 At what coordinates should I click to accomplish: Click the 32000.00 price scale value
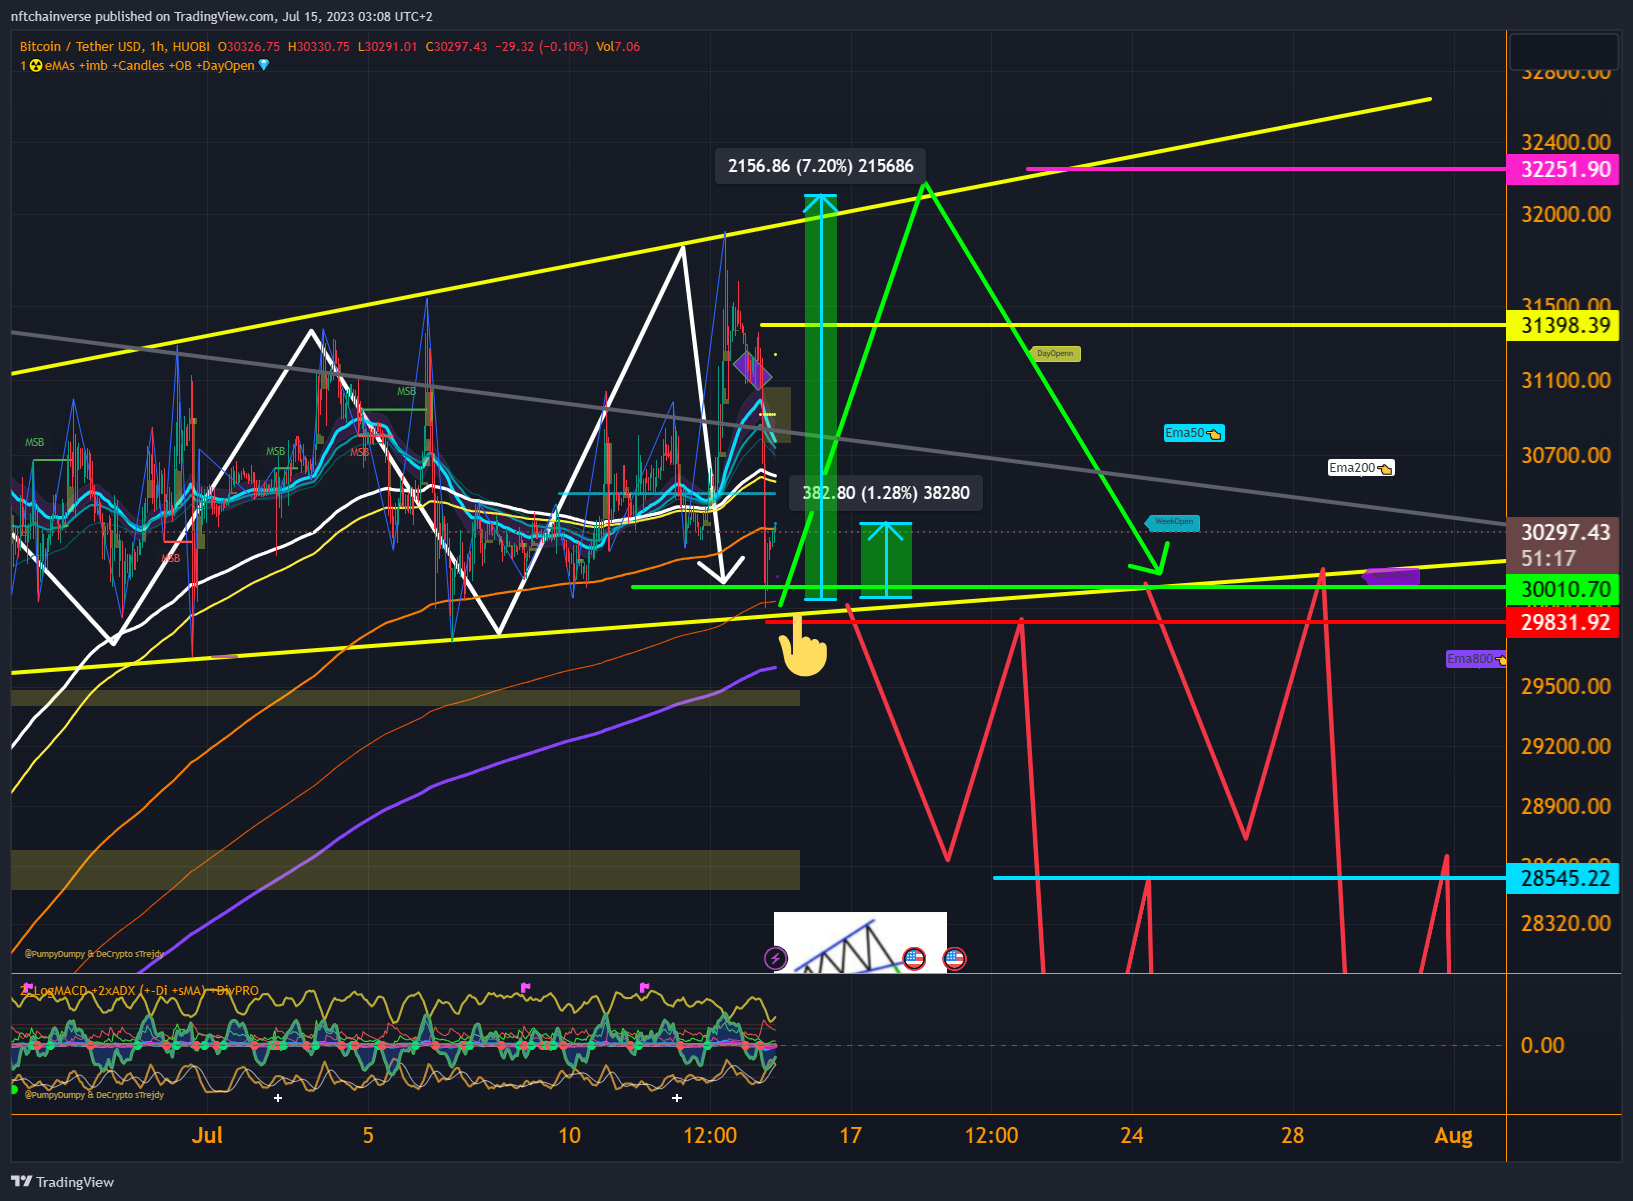tap(1565, 214)
